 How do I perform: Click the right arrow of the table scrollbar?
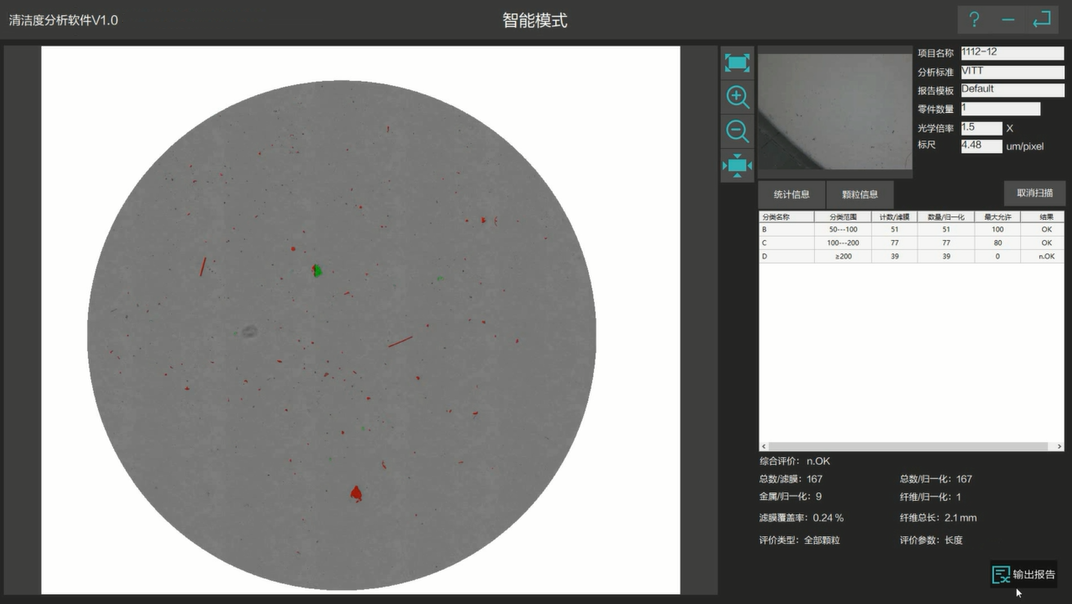1059,446
